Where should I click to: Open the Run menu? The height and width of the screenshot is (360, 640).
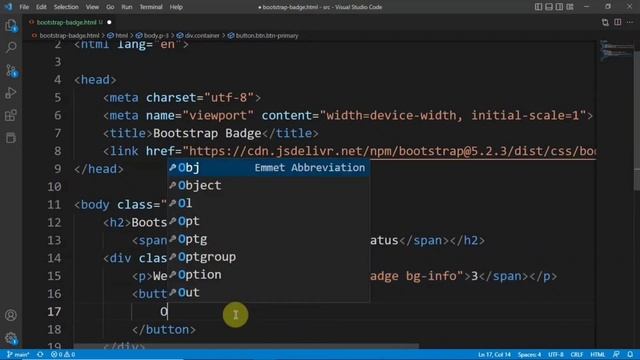pos(127,7)
